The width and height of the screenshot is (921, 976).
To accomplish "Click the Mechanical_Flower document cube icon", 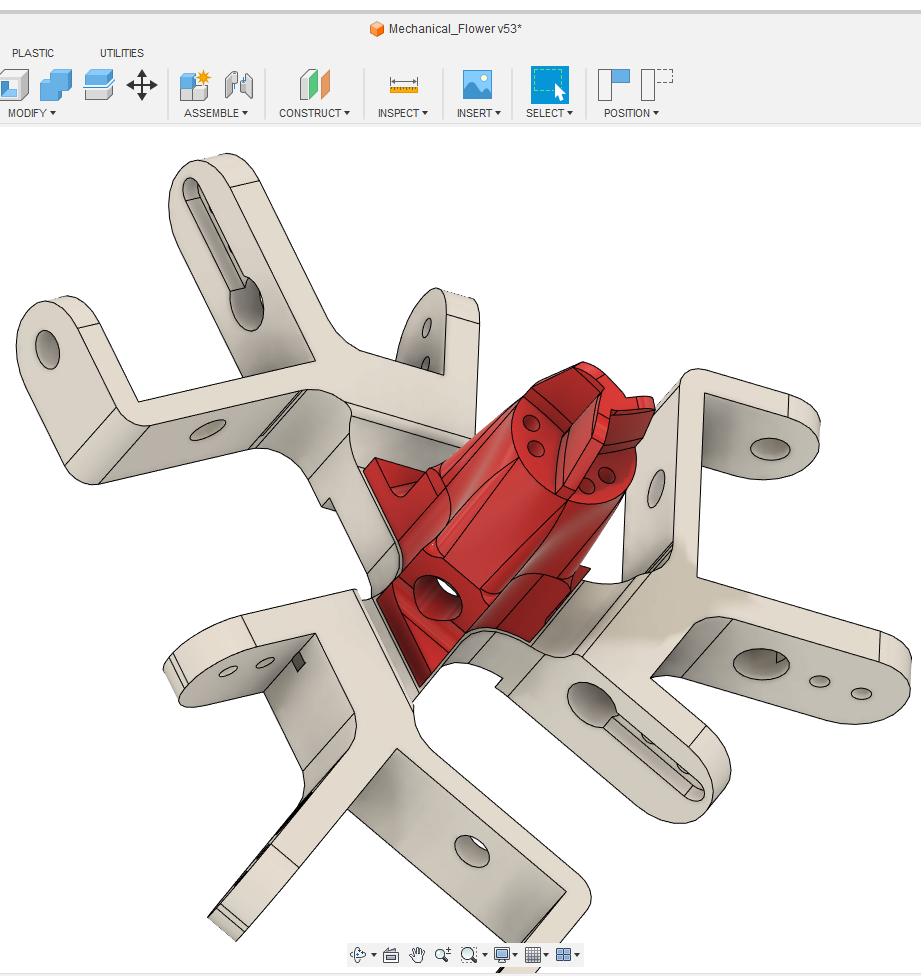I will [376, 29].
